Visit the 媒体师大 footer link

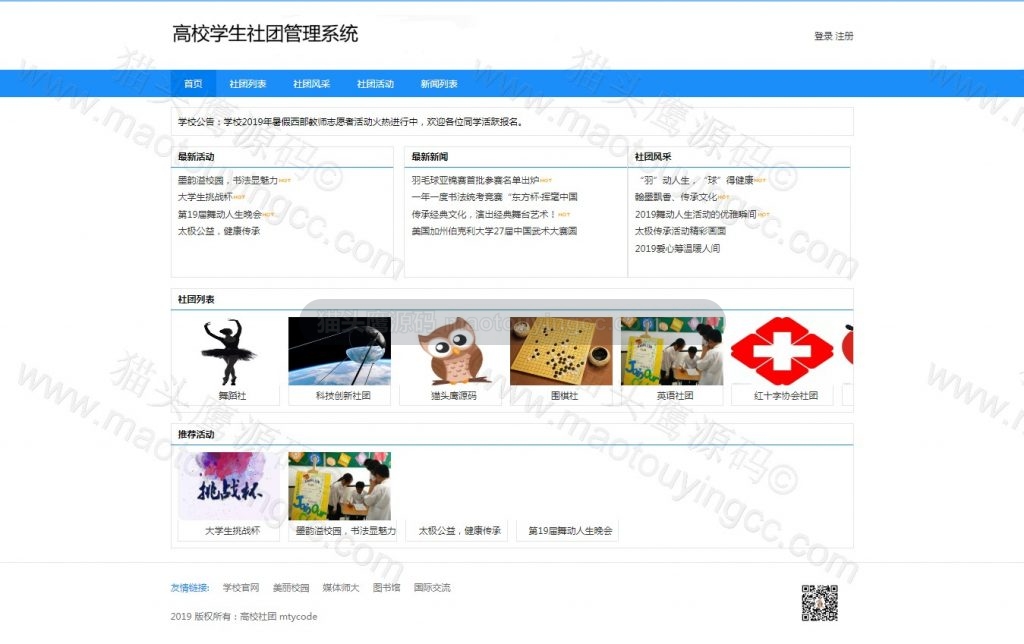pos(341,588)
